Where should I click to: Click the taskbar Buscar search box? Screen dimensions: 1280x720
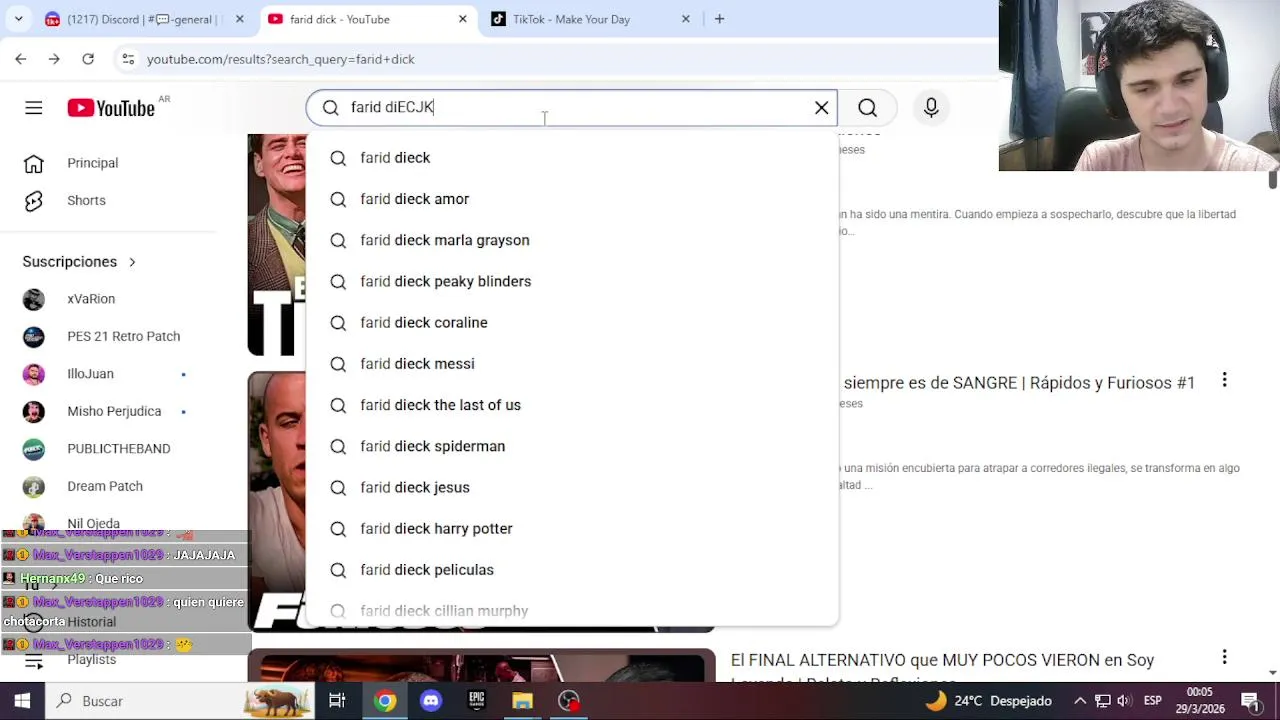click(181, 701)
